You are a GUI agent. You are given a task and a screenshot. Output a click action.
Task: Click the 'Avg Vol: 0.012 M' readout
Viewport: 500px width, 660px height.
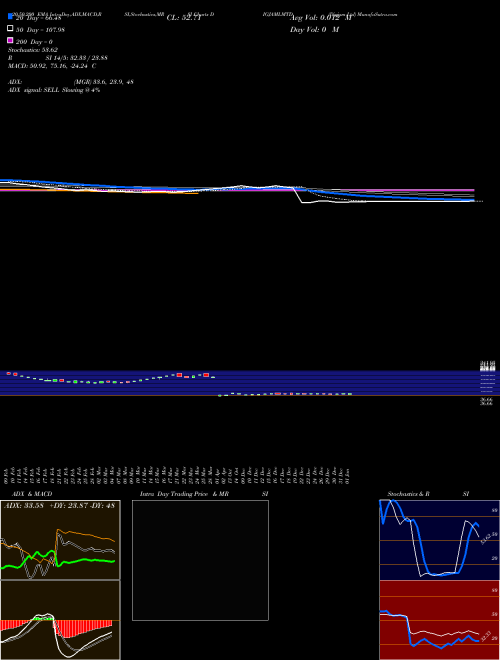pyautogui.click(x=320, y=18)
